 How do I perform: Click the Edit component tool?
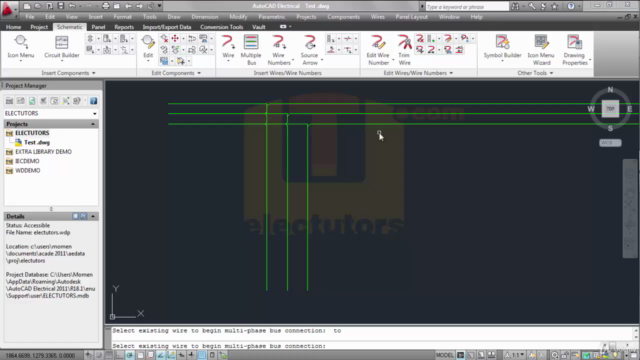[x=148, y=47]
